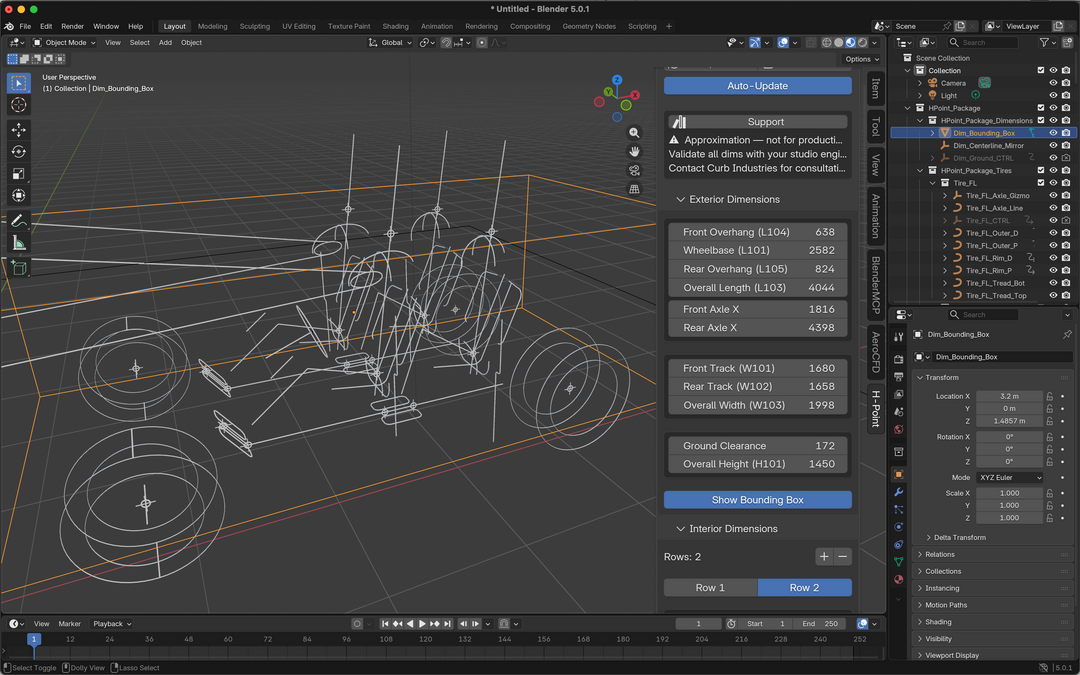Click the outliner filter funnel icon

click(1044, 43)
